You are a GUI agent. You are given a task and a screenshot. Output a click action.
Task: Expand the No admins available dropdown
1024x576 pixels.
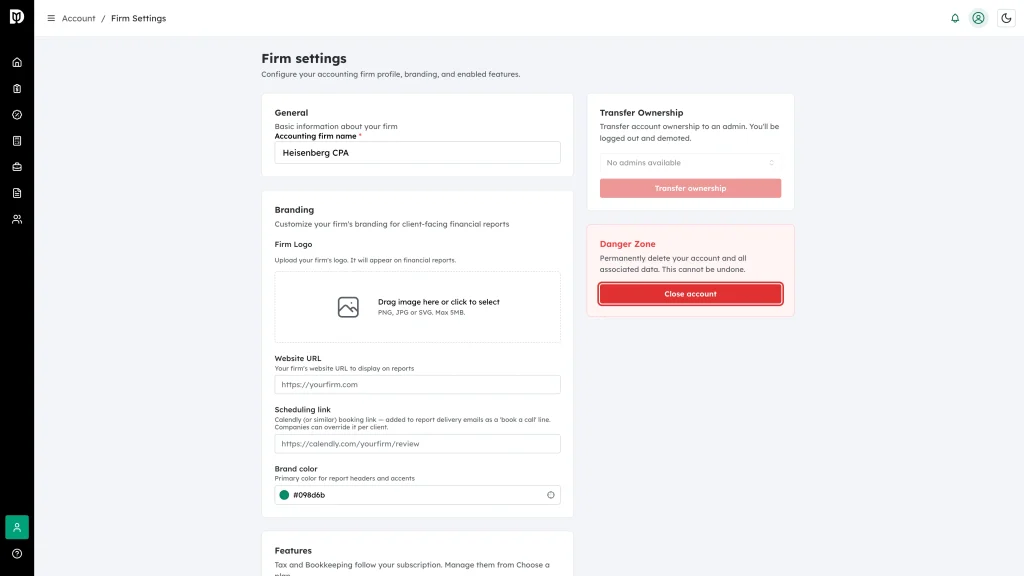(690, 163)
